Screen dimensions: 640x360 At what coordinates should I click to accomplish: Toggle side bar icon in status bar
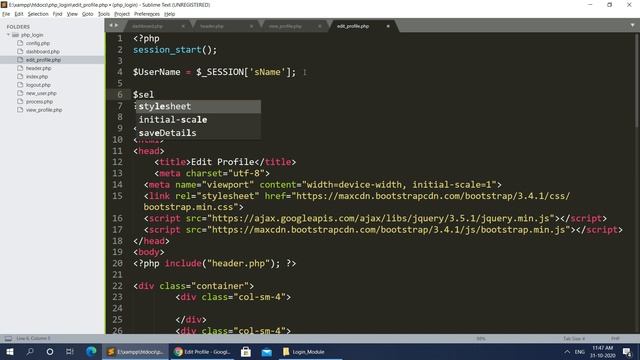pyautogui.click(x=8, y=338)
